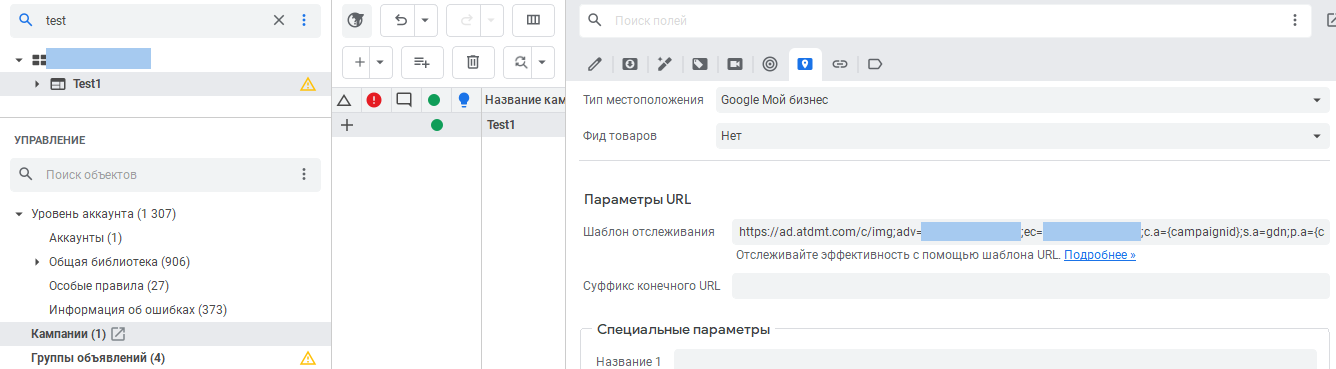1336x369 pixels.
Task: Select 'Аккаунты (1)' in management tree
Action: 85,238
